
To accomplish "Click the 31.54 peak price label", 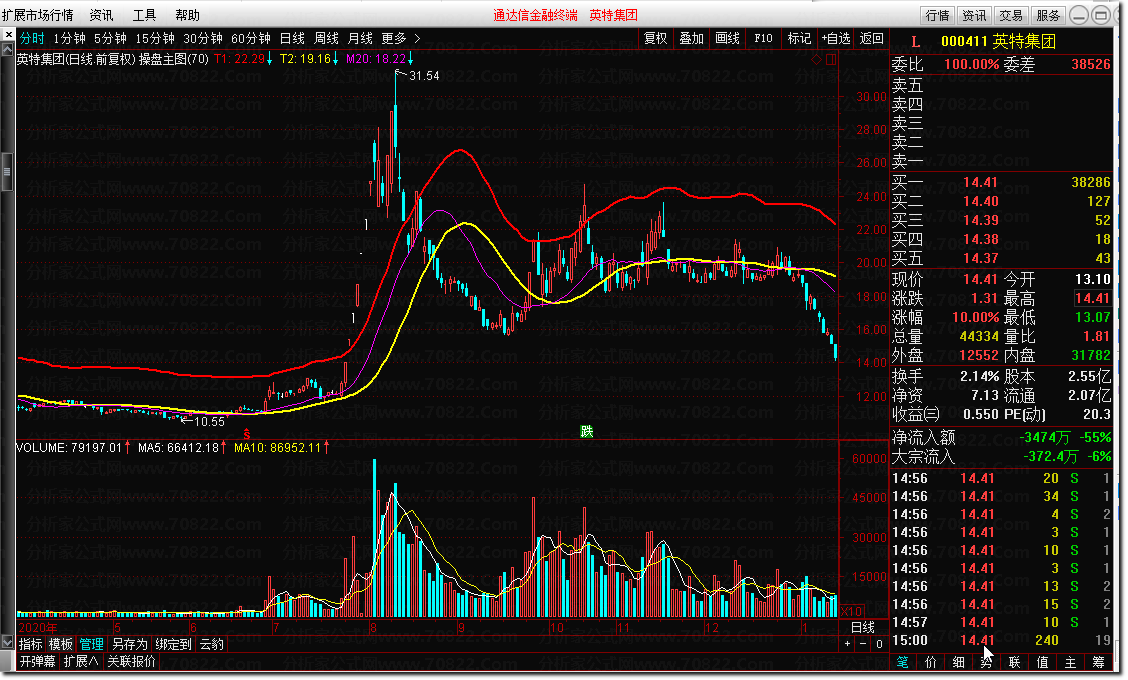I will click(x=424, y=76).
